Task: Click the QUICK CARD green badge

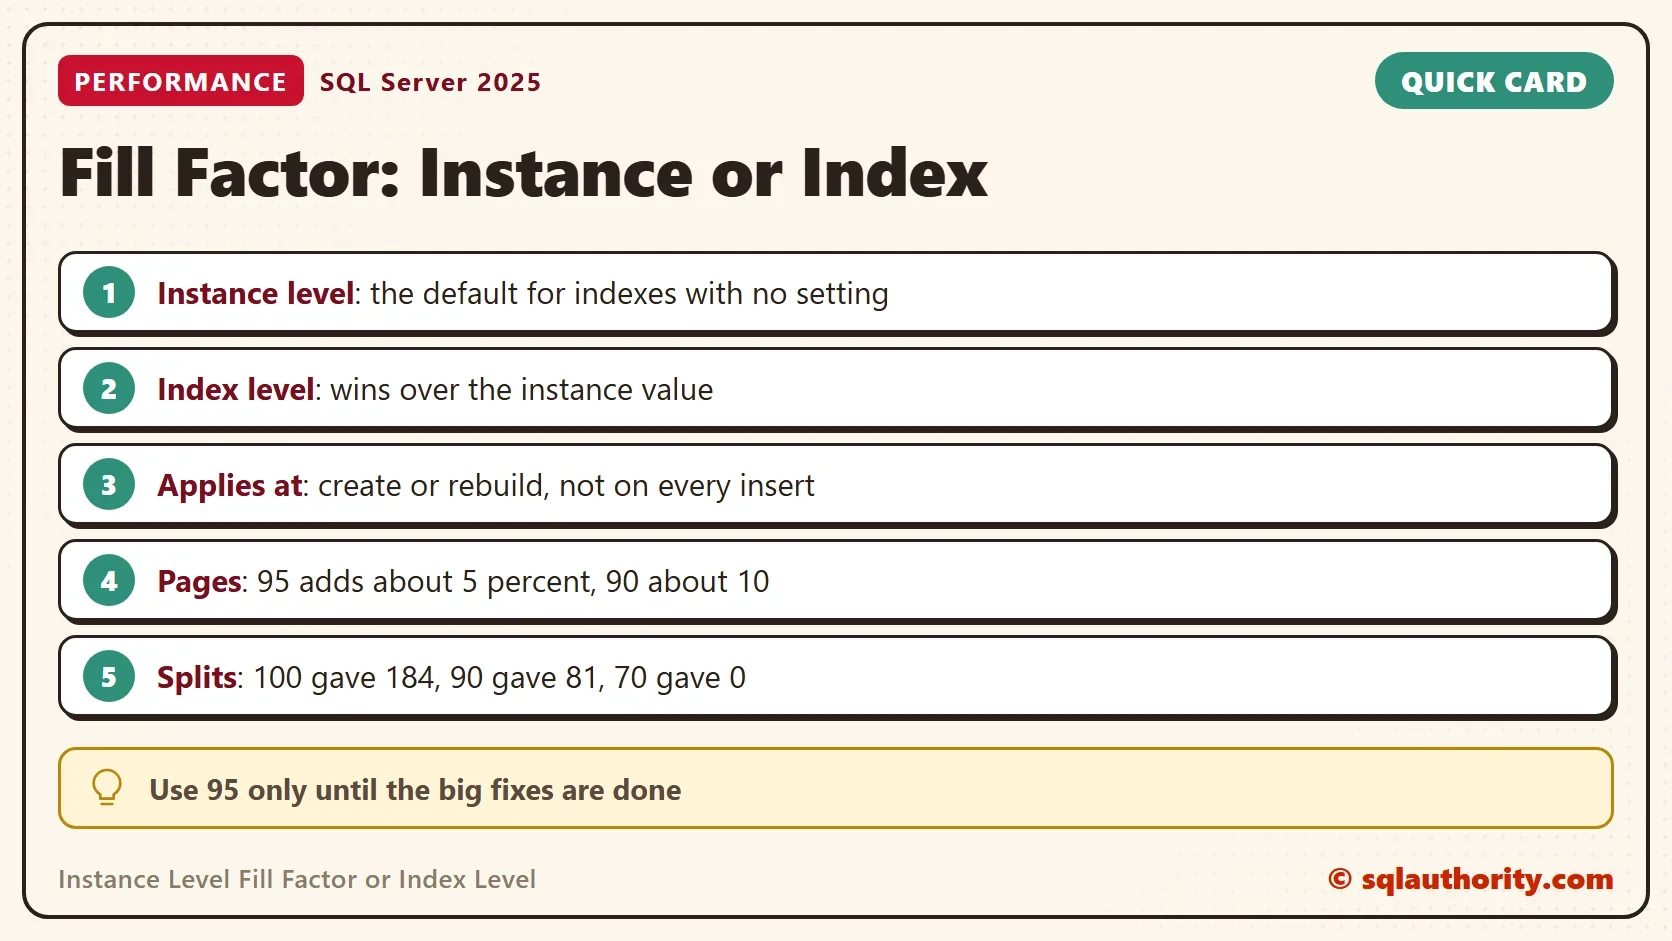Action: 1494,81
